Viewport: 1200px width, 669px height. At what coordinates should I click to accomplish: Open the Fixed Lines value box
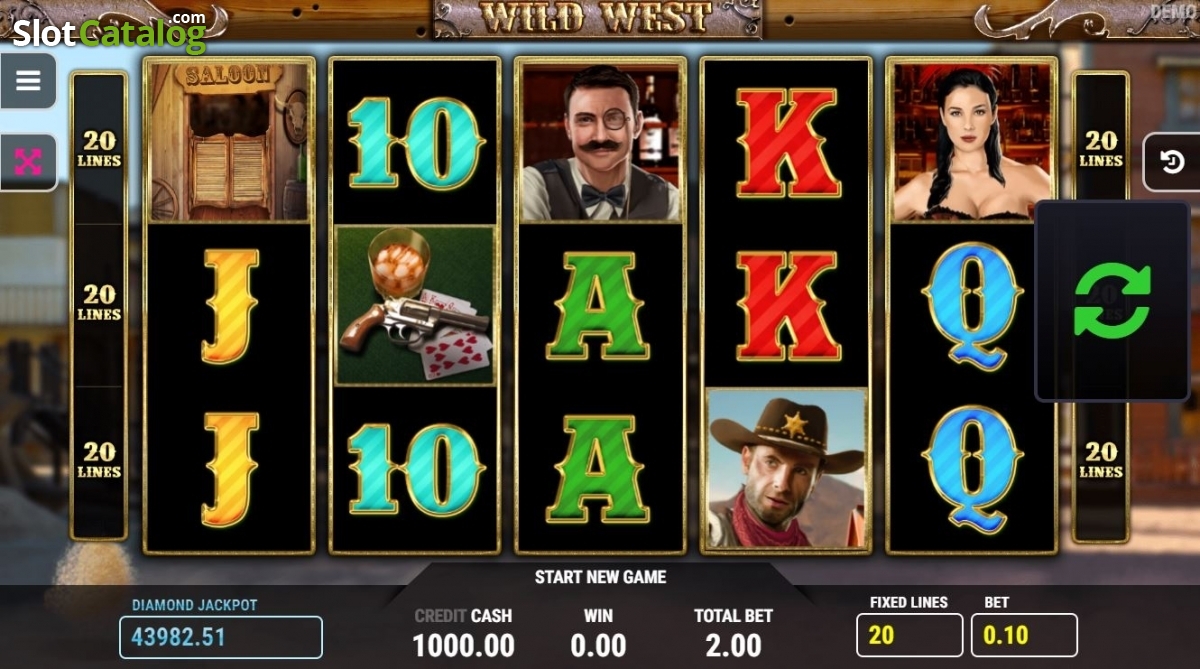(909, 635)
